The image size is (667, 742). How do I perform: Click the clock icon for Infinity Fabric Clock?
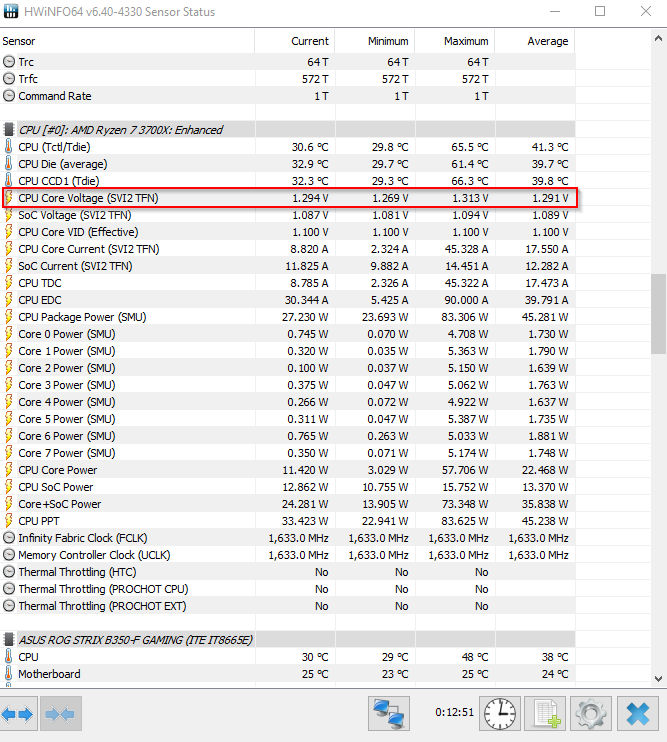(x=9, y=538)
